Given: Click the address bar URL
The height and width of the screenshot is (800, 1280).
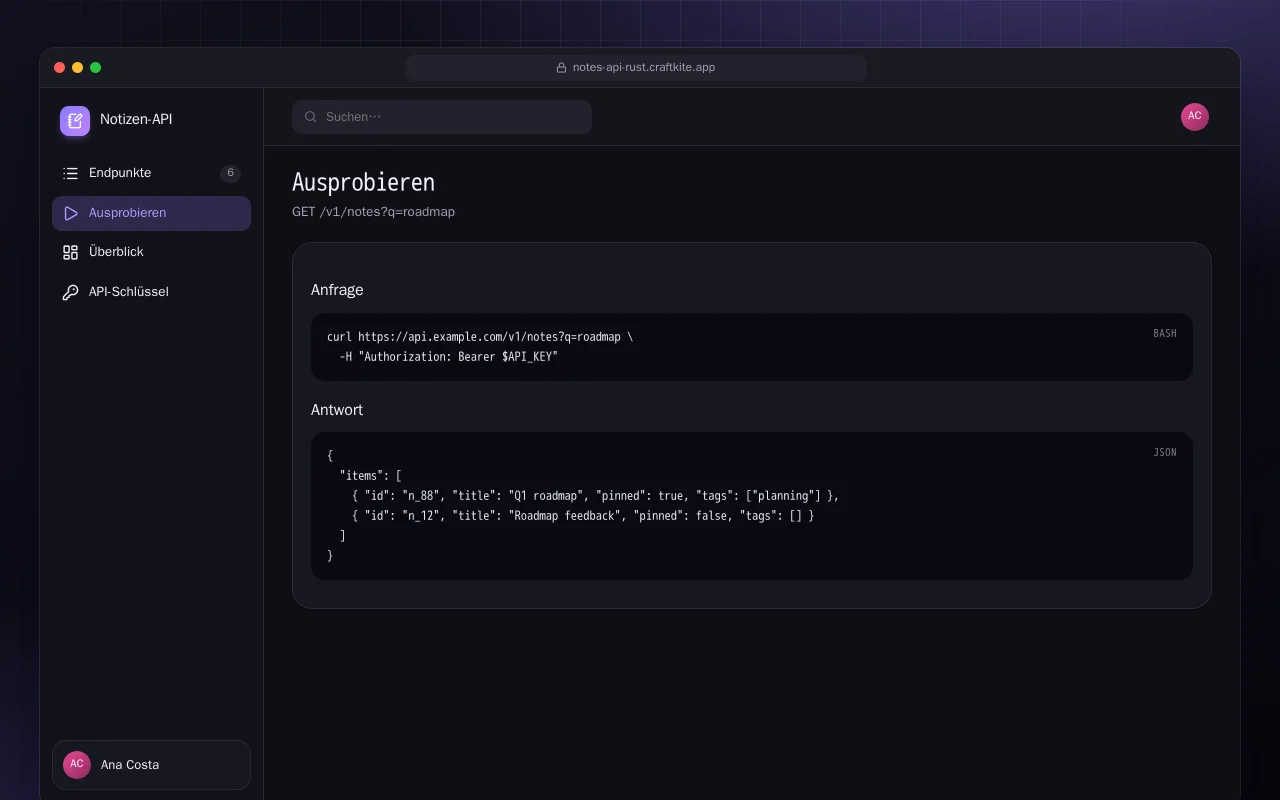Looking at the screenshot, I should pos(644,68).
